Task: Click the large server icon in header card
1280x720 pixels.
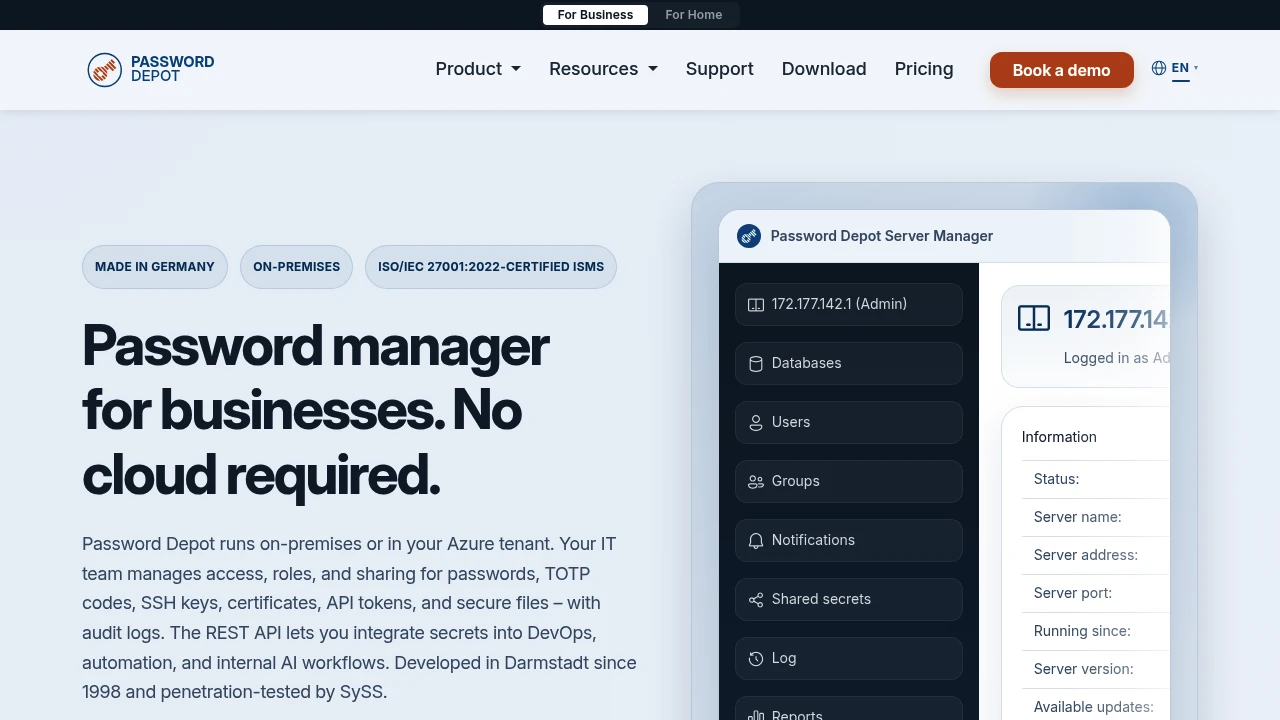Action: coord(1034,319)
